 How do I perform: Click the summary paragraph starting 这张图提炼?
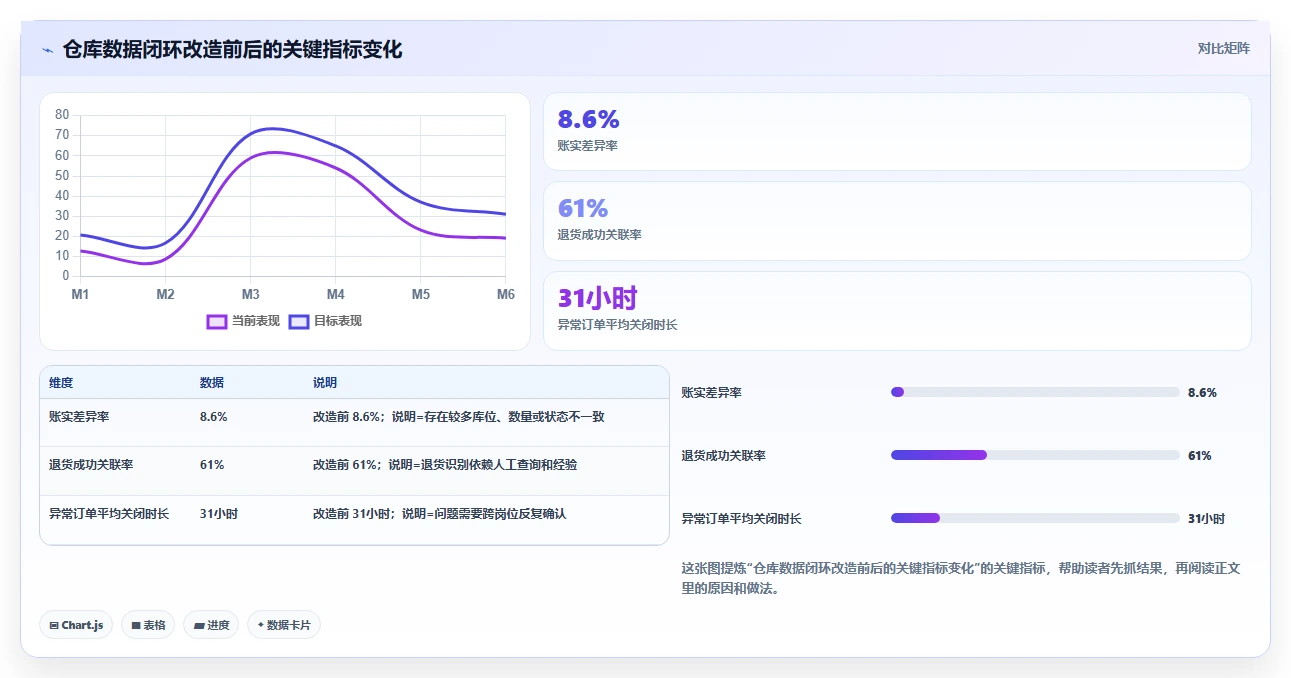[x=962, y=578]
